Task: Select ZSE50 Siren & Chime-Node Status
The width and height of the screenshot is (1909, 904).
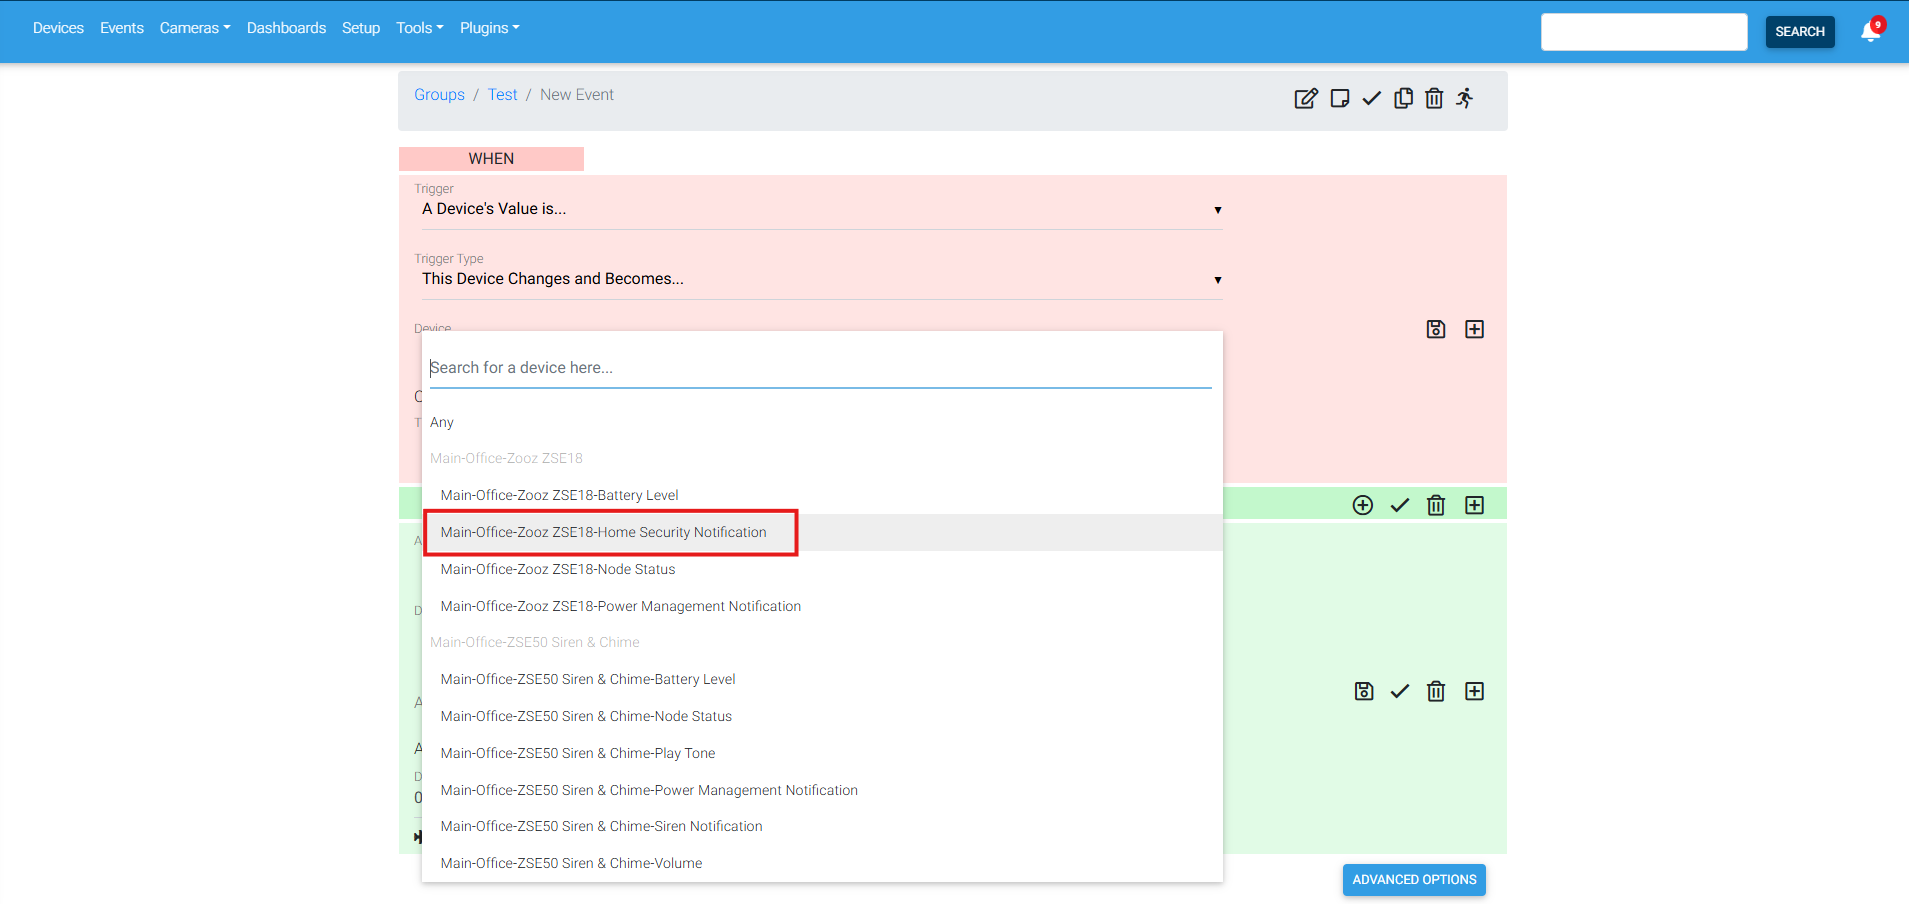Action: (822, 716)
